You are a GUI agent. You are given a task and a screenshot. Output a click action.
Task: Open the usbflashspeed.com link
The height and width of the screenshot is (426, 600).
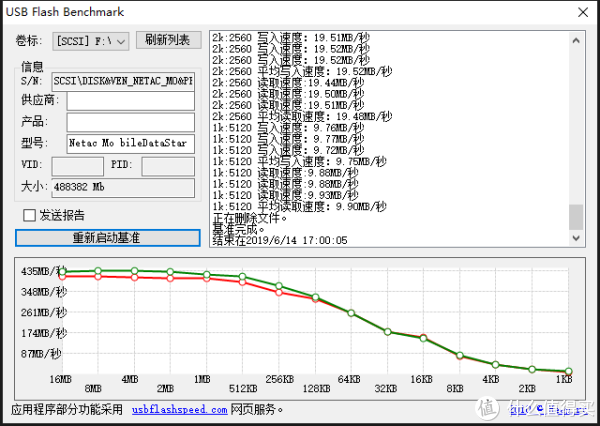[179, 410]
